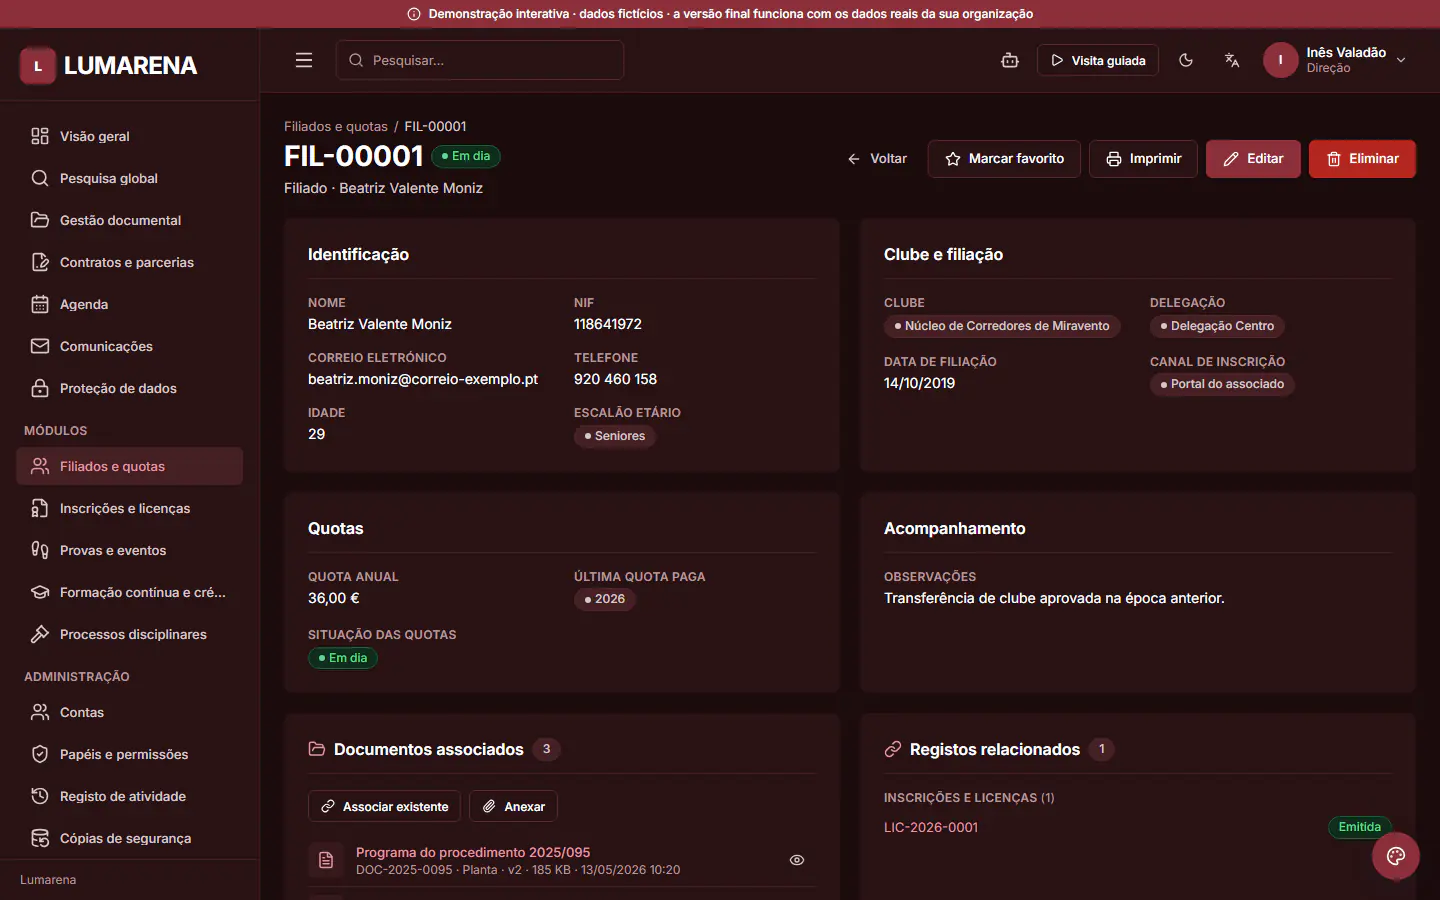Click the email beatriz.moniz@correio-exemplo.pt

pyautogui.click(x=423, y=379)
